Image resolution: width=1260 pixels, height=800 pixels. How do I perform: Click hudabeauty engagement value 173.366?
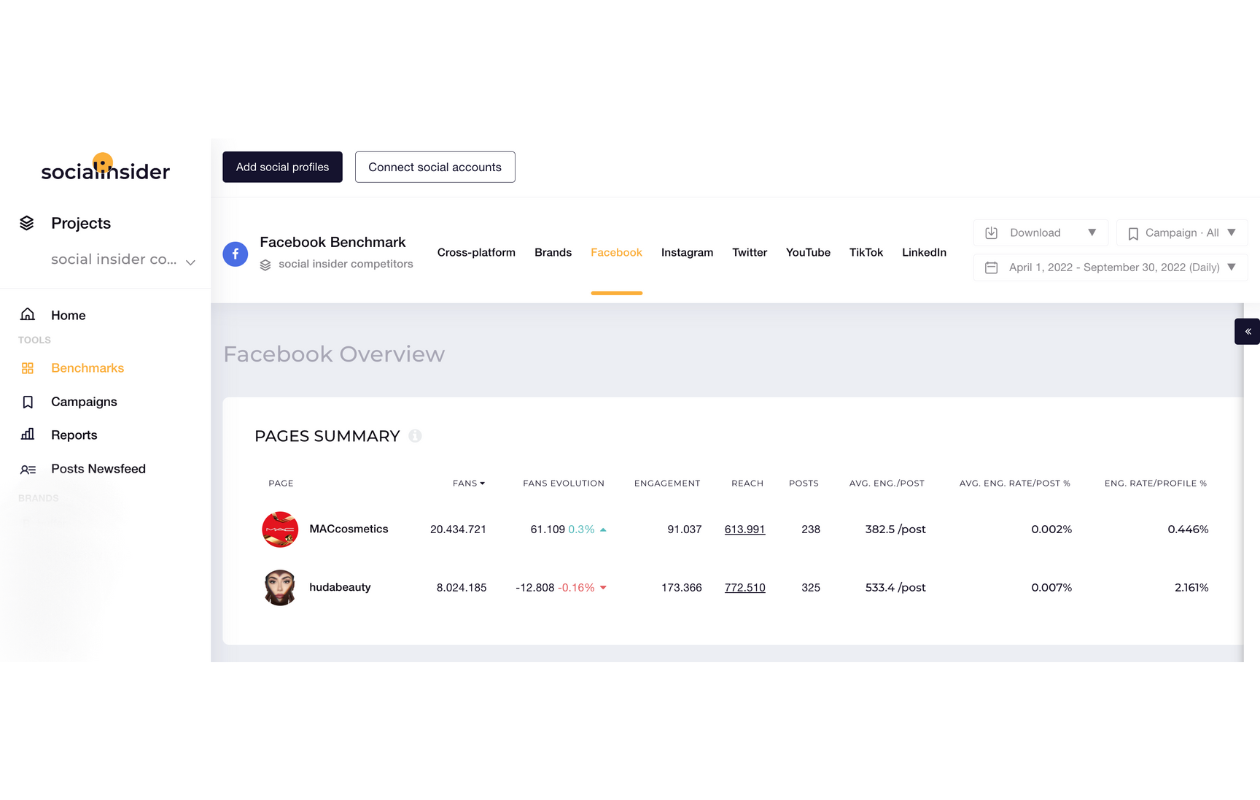pyautogui.click(x=682, y=588)
